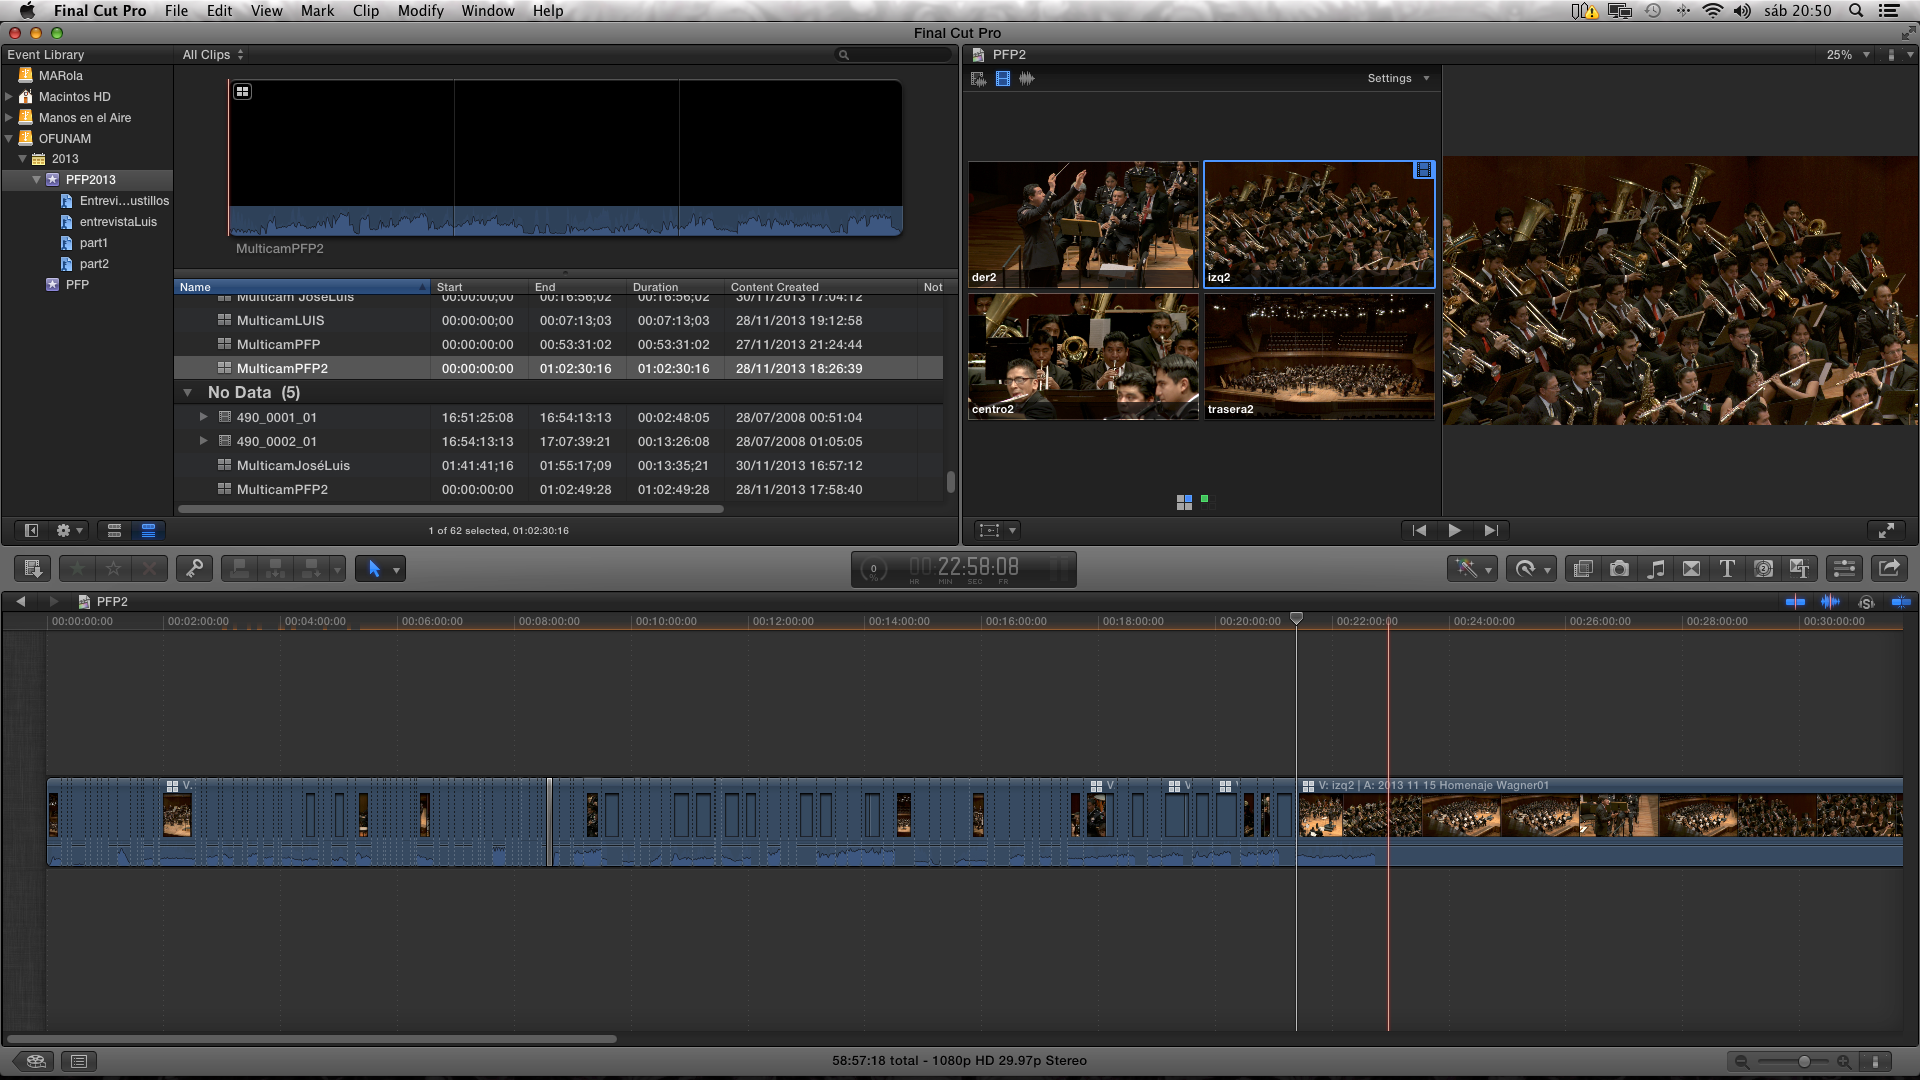Expand the 490_0002_01 clip row
Viewport: 1920px width, 1080px height.
tap(203, 441)
